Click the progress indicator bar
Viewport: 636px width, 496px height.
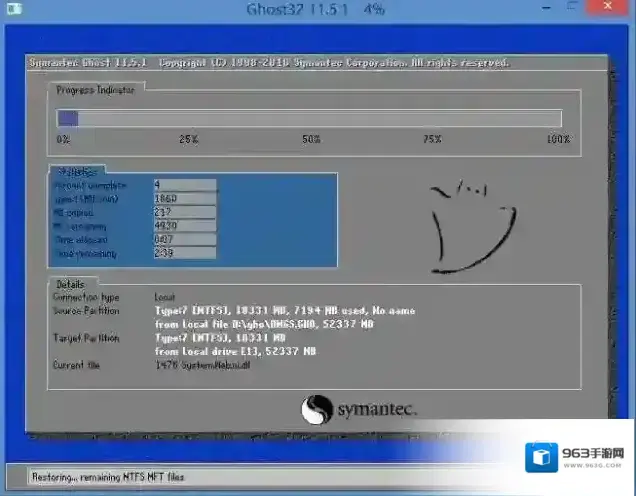pos(309,118)
